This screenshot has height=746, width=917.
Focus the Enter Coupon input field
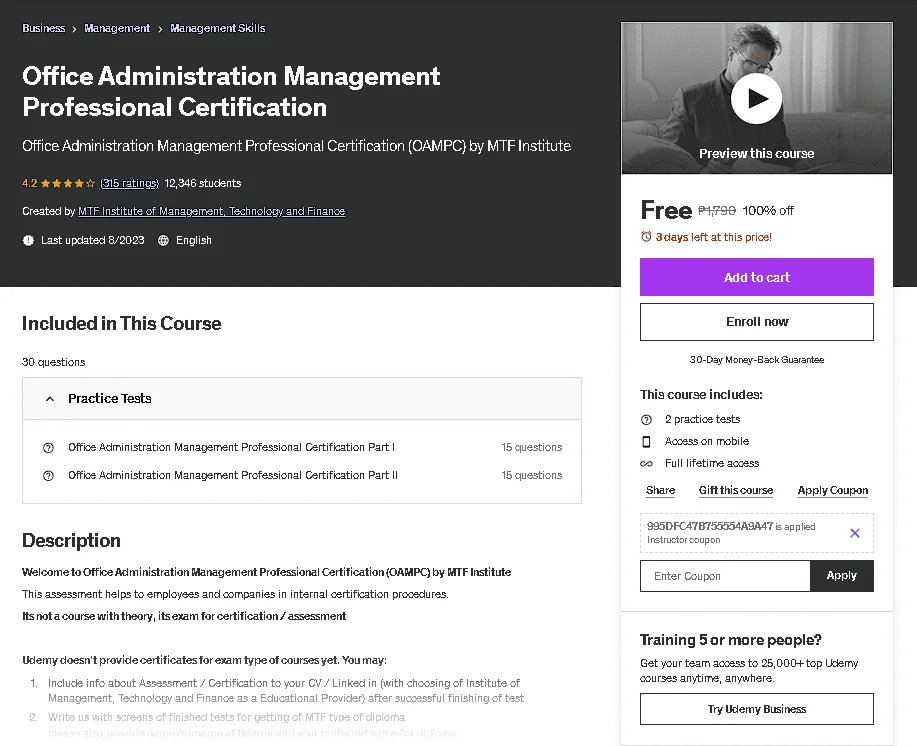click(x=725, y=576)
